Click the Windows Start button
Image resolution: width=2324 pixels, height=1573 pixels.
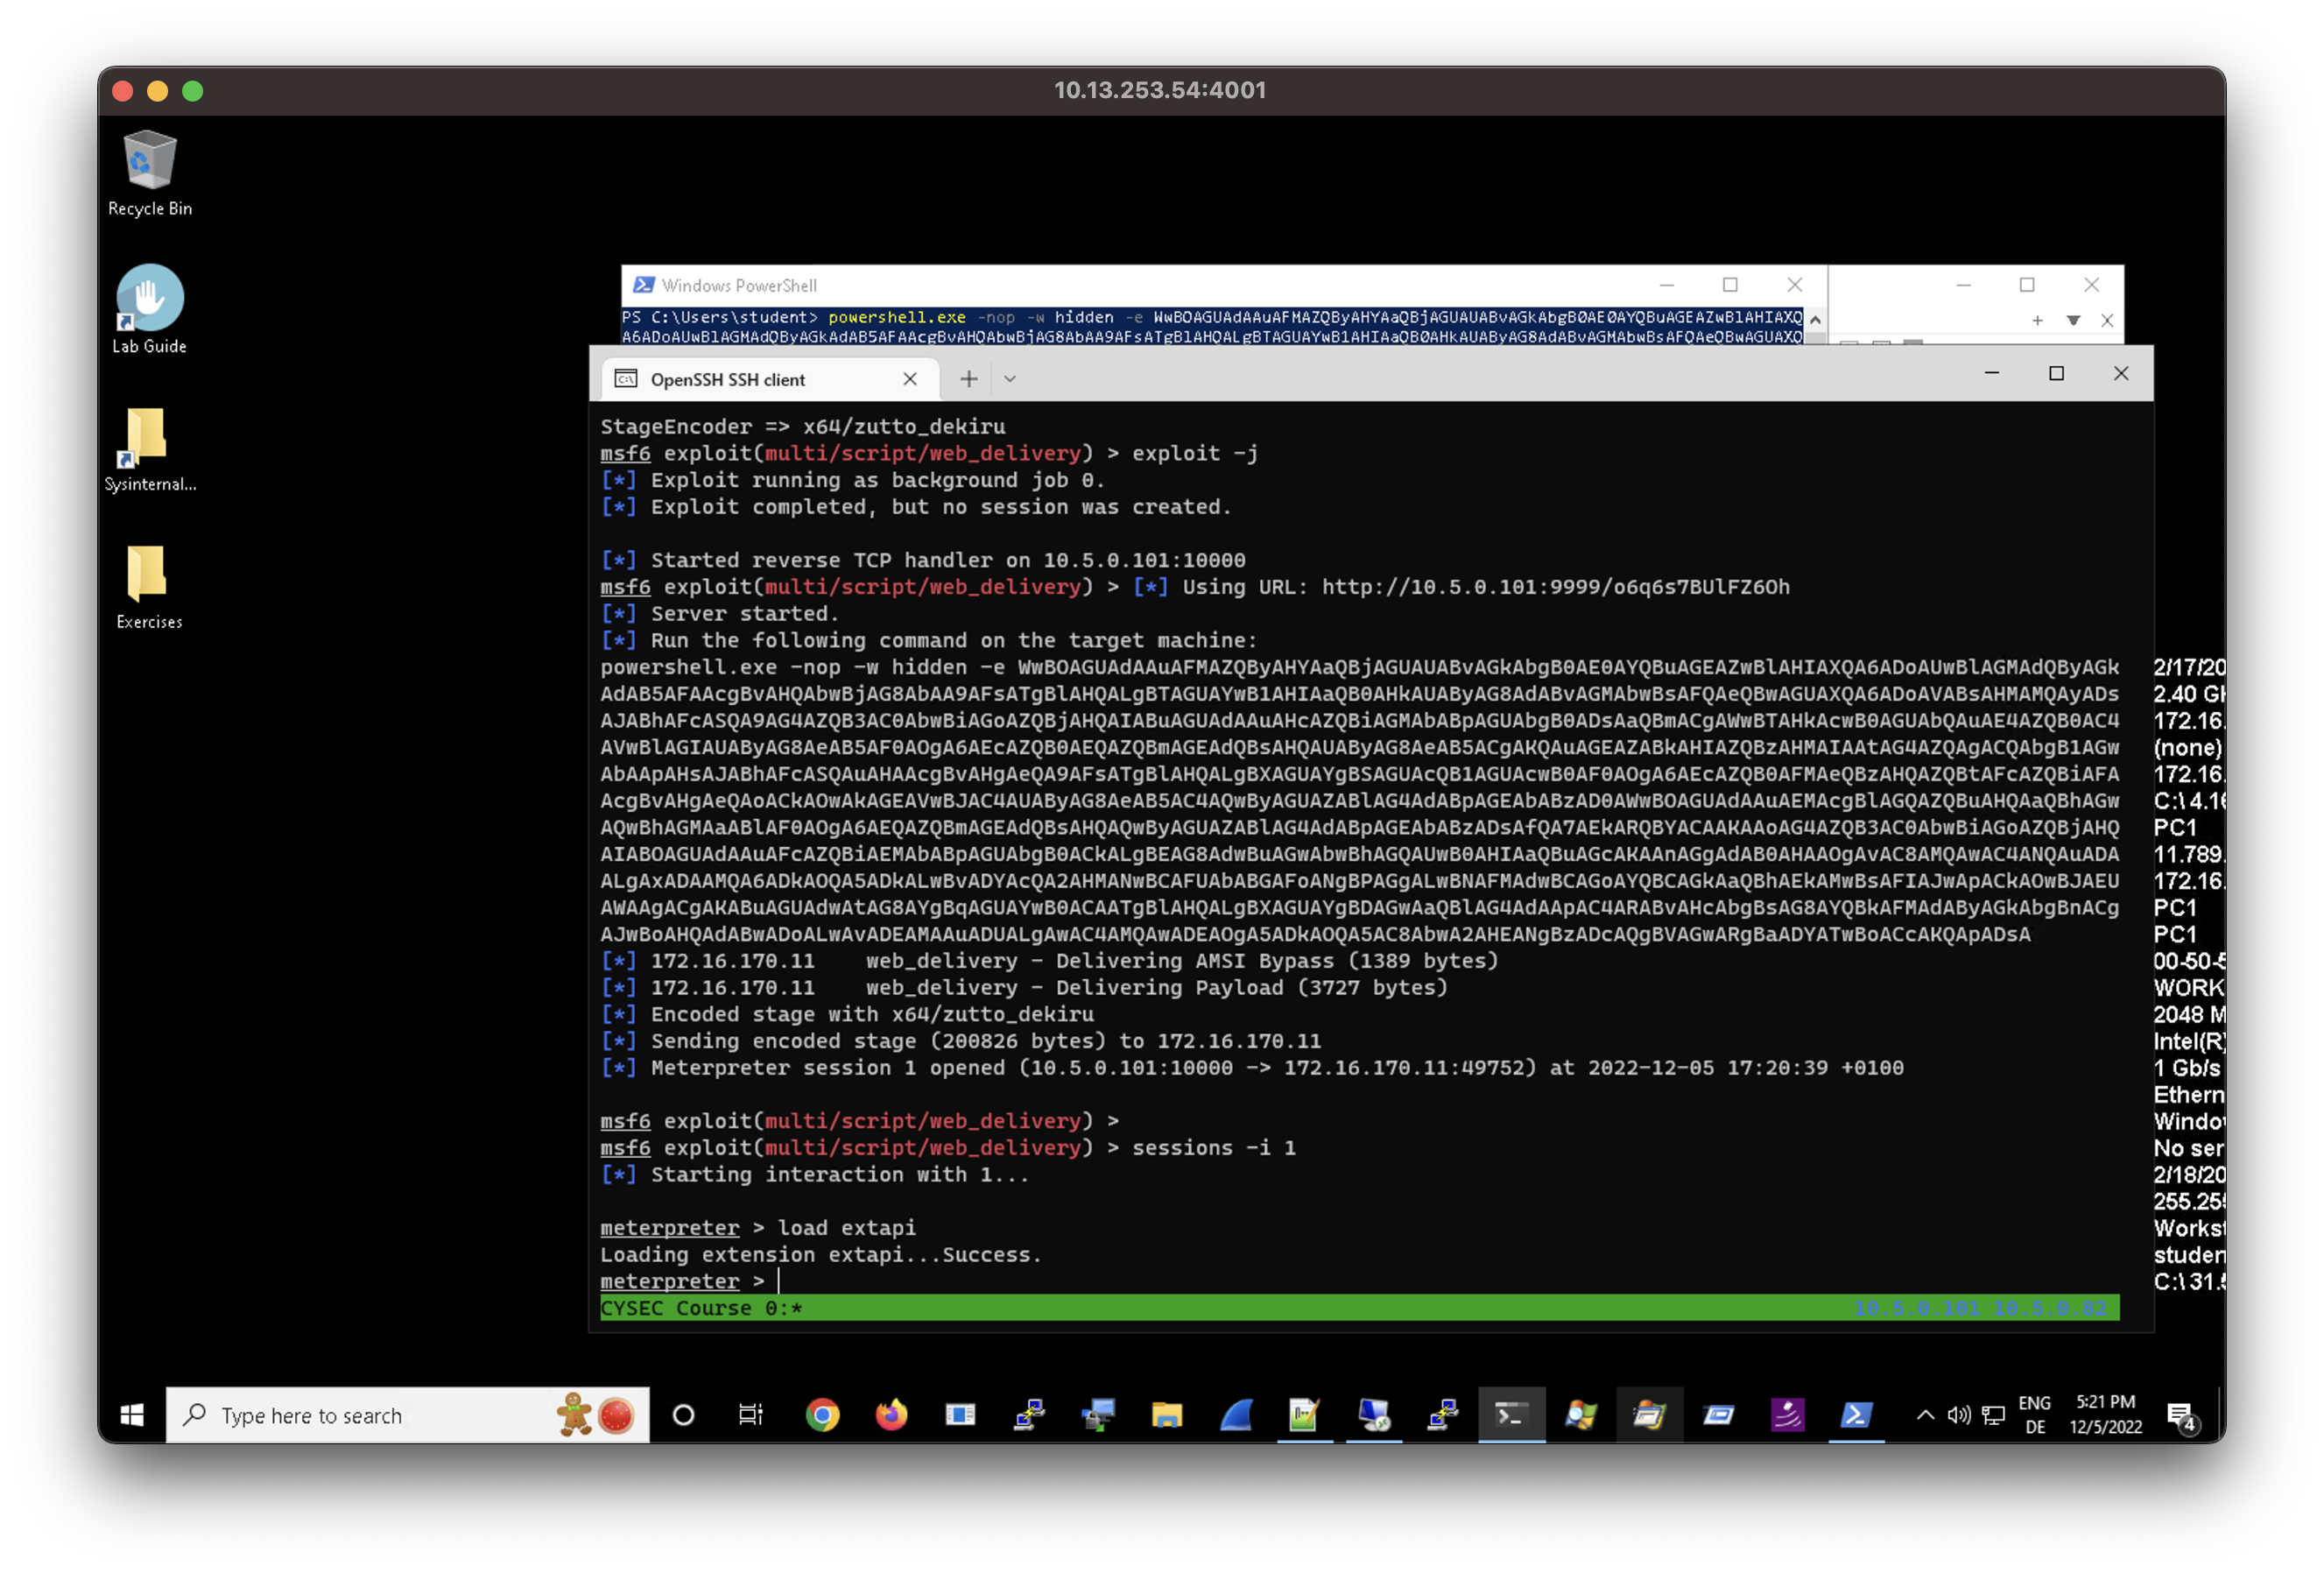coord(132,1415)
